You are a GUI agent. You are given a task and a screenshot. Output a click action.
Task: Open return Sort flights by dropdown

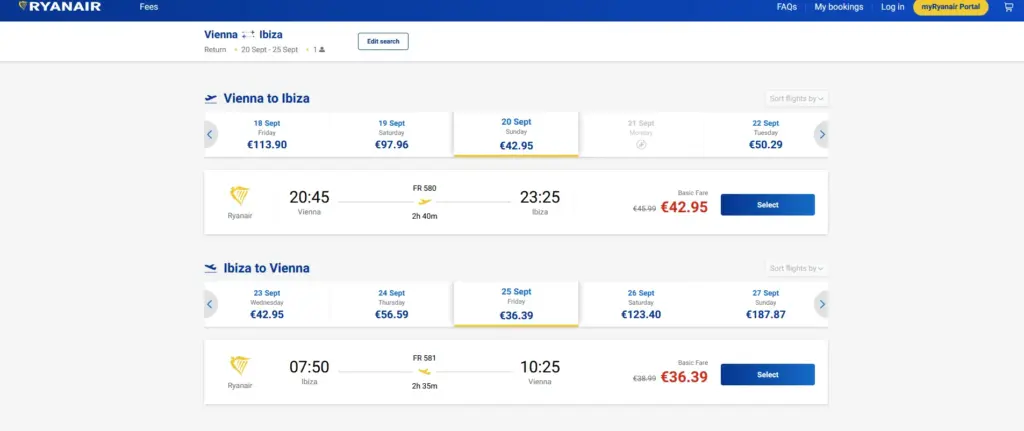click(x=797, y=268)
